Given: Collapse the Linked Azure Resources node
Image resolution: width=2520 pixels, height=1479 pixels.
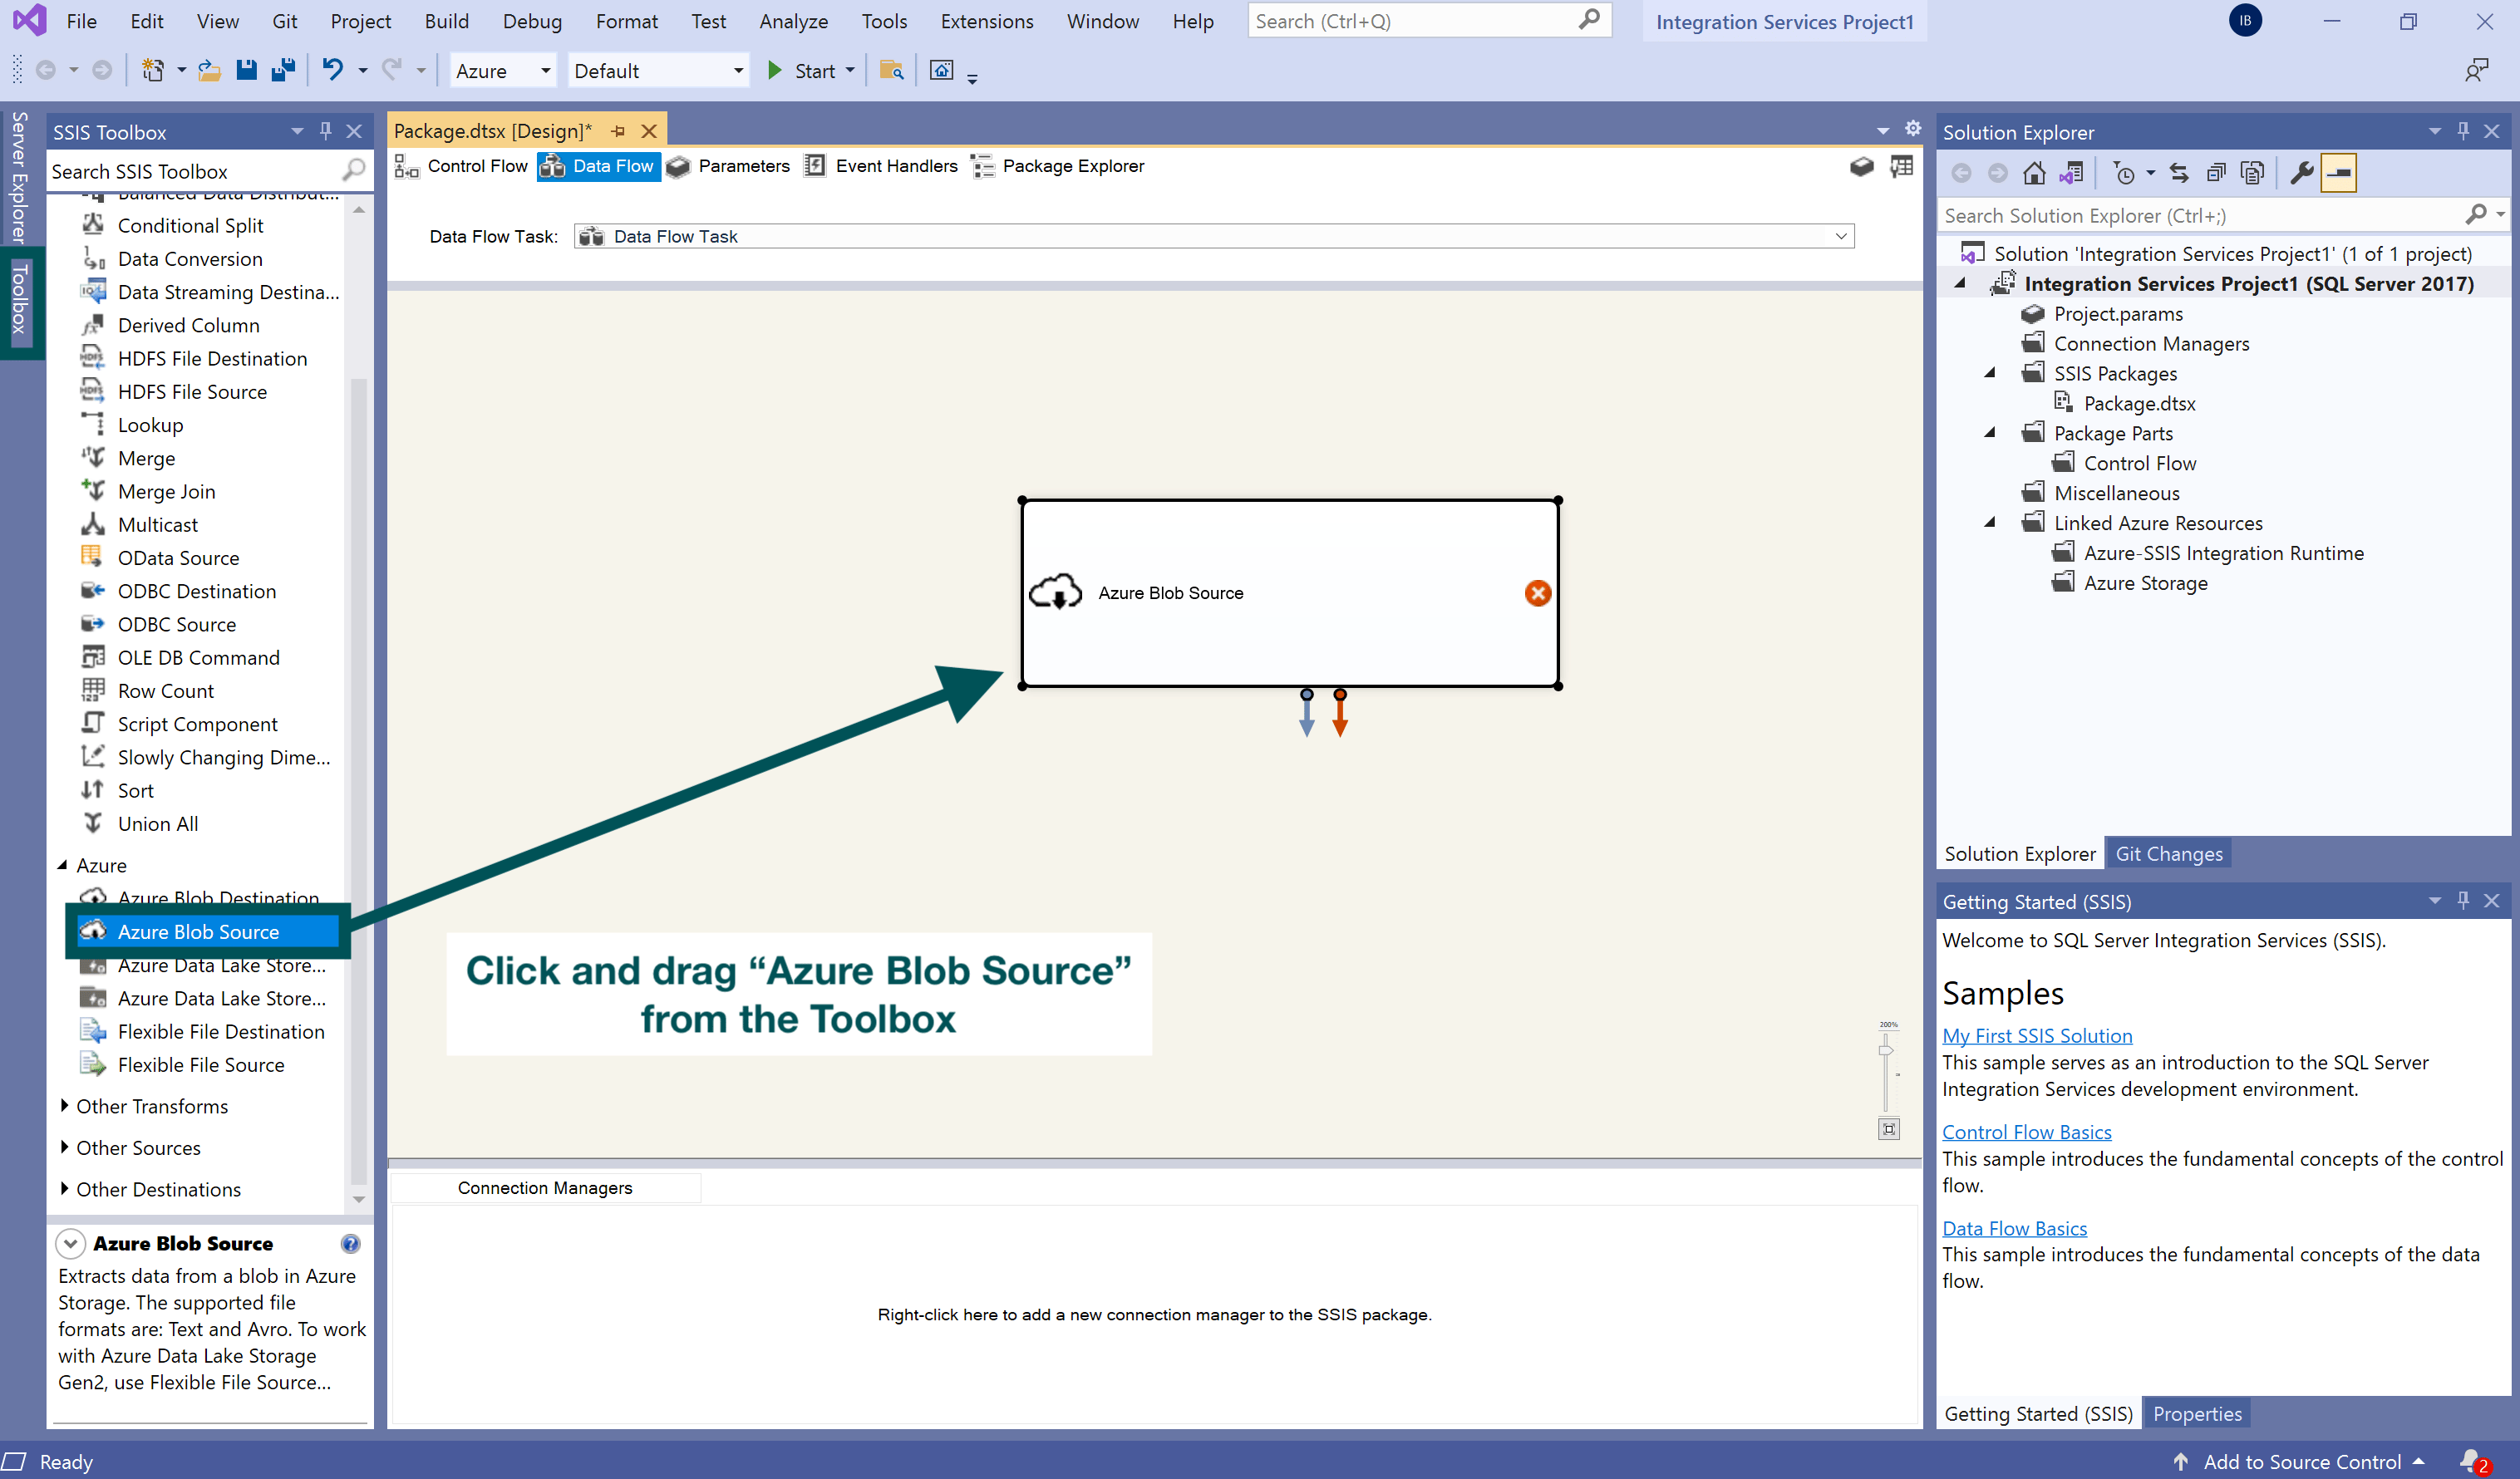Looking at the screenshot, I should coord(1990,523).
